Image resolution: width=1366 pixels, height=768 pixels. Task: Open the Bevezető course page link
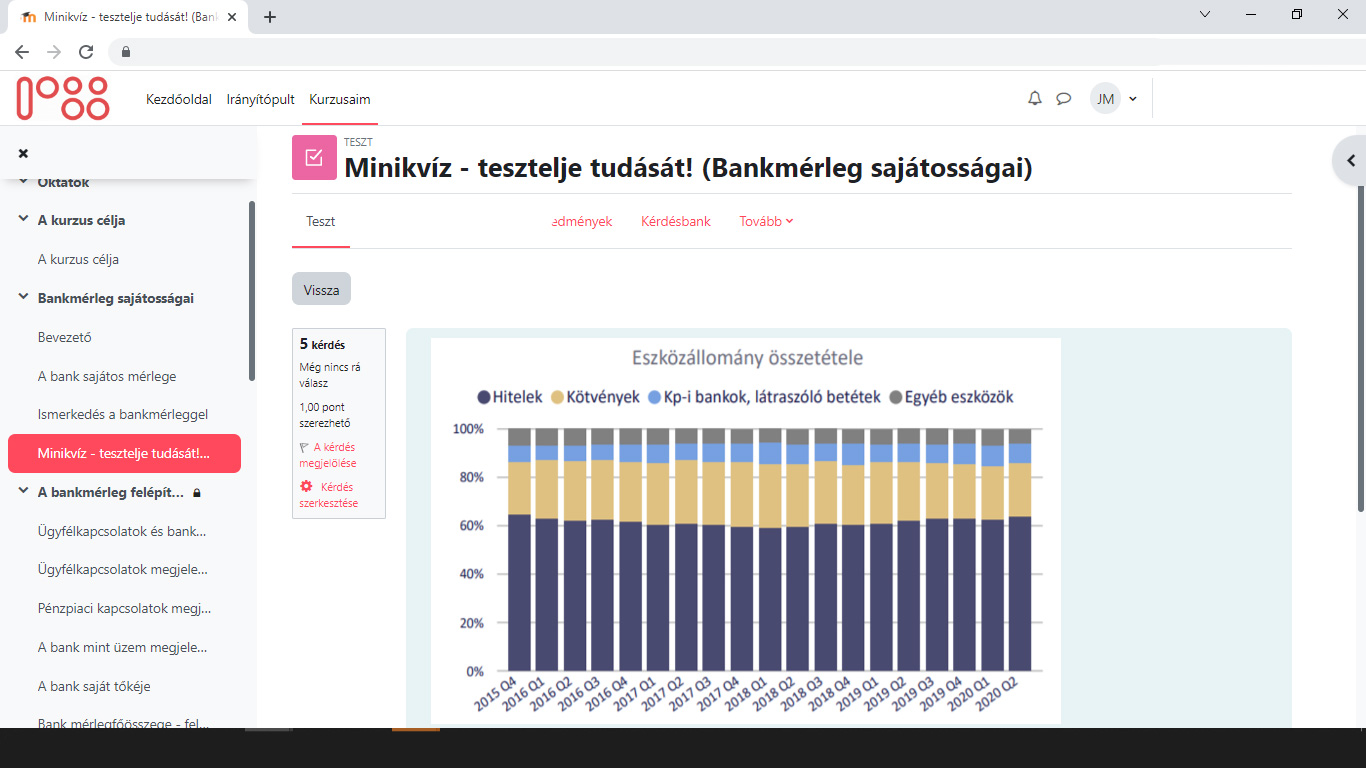(62, 337)
